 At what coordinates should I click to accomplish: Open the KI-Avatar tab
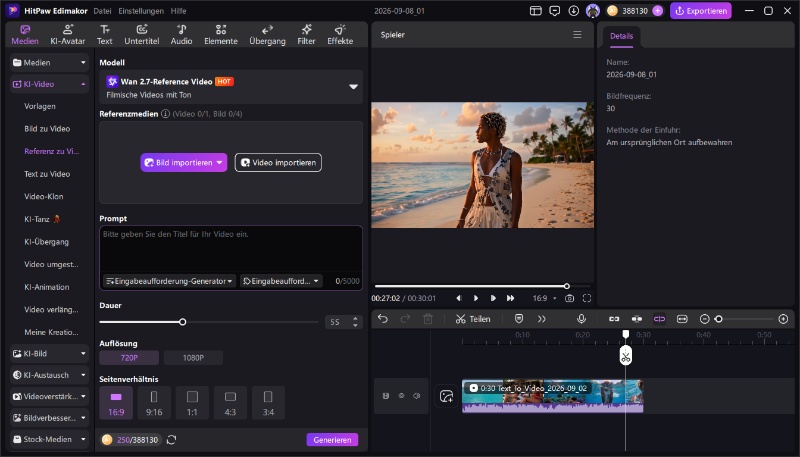[x=67, y=35]
